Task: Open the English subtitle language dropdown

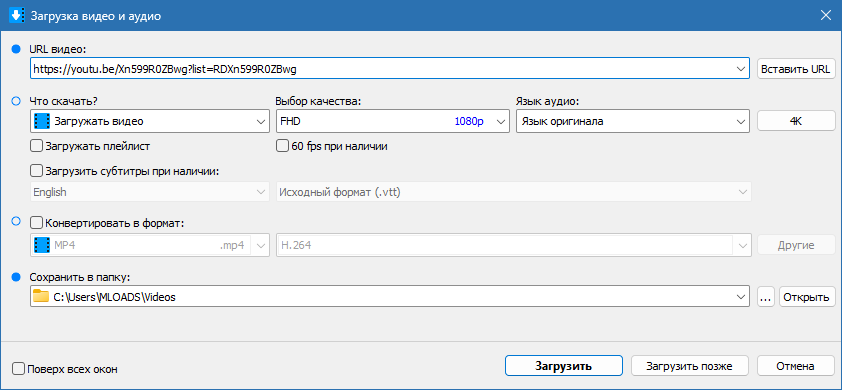Action: 149,192
